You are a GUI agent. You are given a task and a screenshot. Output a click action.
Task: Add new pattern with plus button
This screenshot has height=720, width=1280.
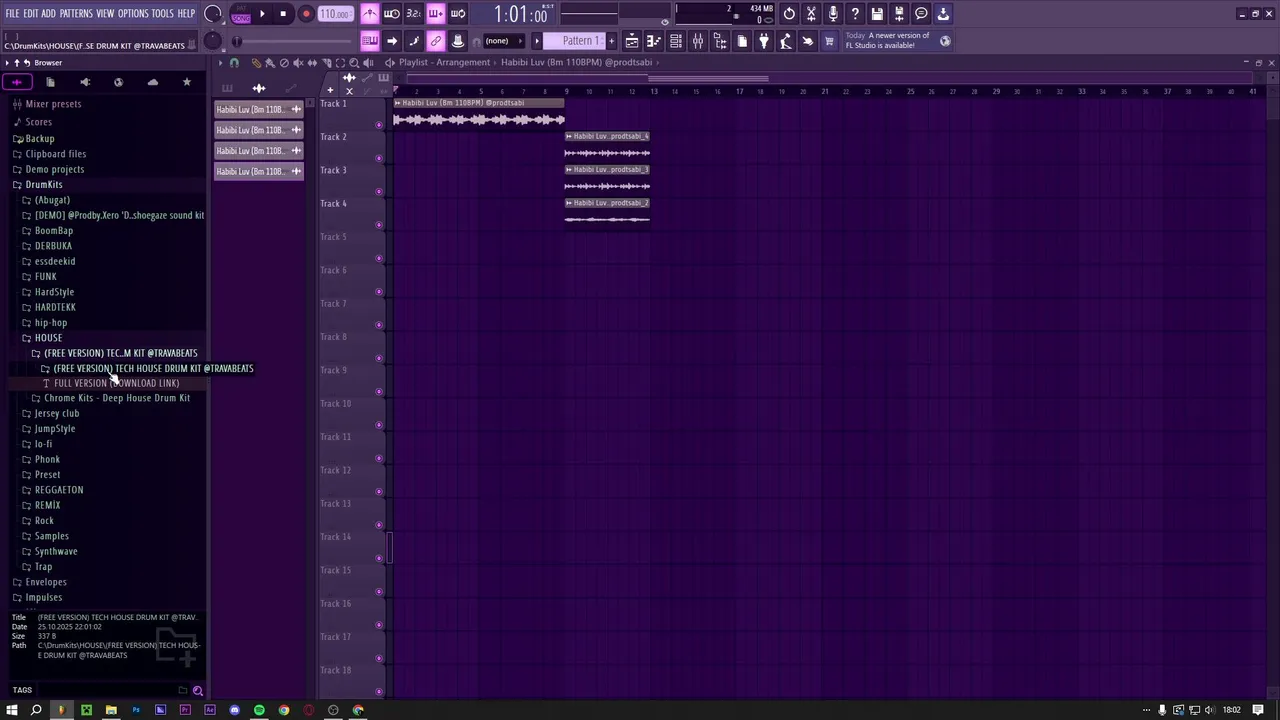pyautogui.click(x=612, y=41)
